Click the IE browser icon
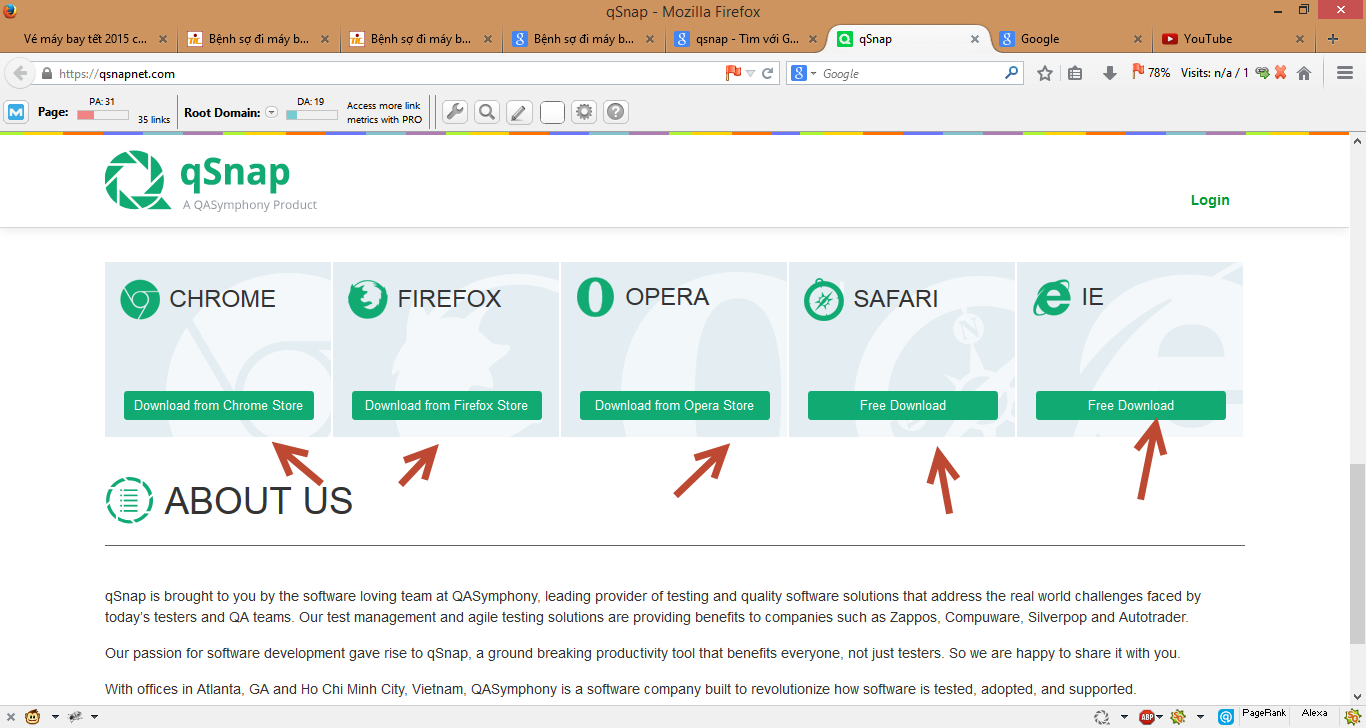 pyautogui.click(x=1052, y=298)
